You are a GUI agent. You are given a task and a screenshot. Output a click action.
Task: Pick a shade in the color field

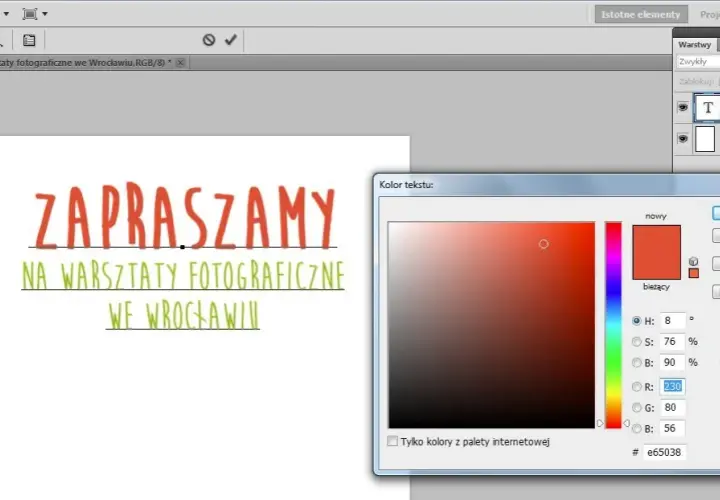(x=491, y=325)
